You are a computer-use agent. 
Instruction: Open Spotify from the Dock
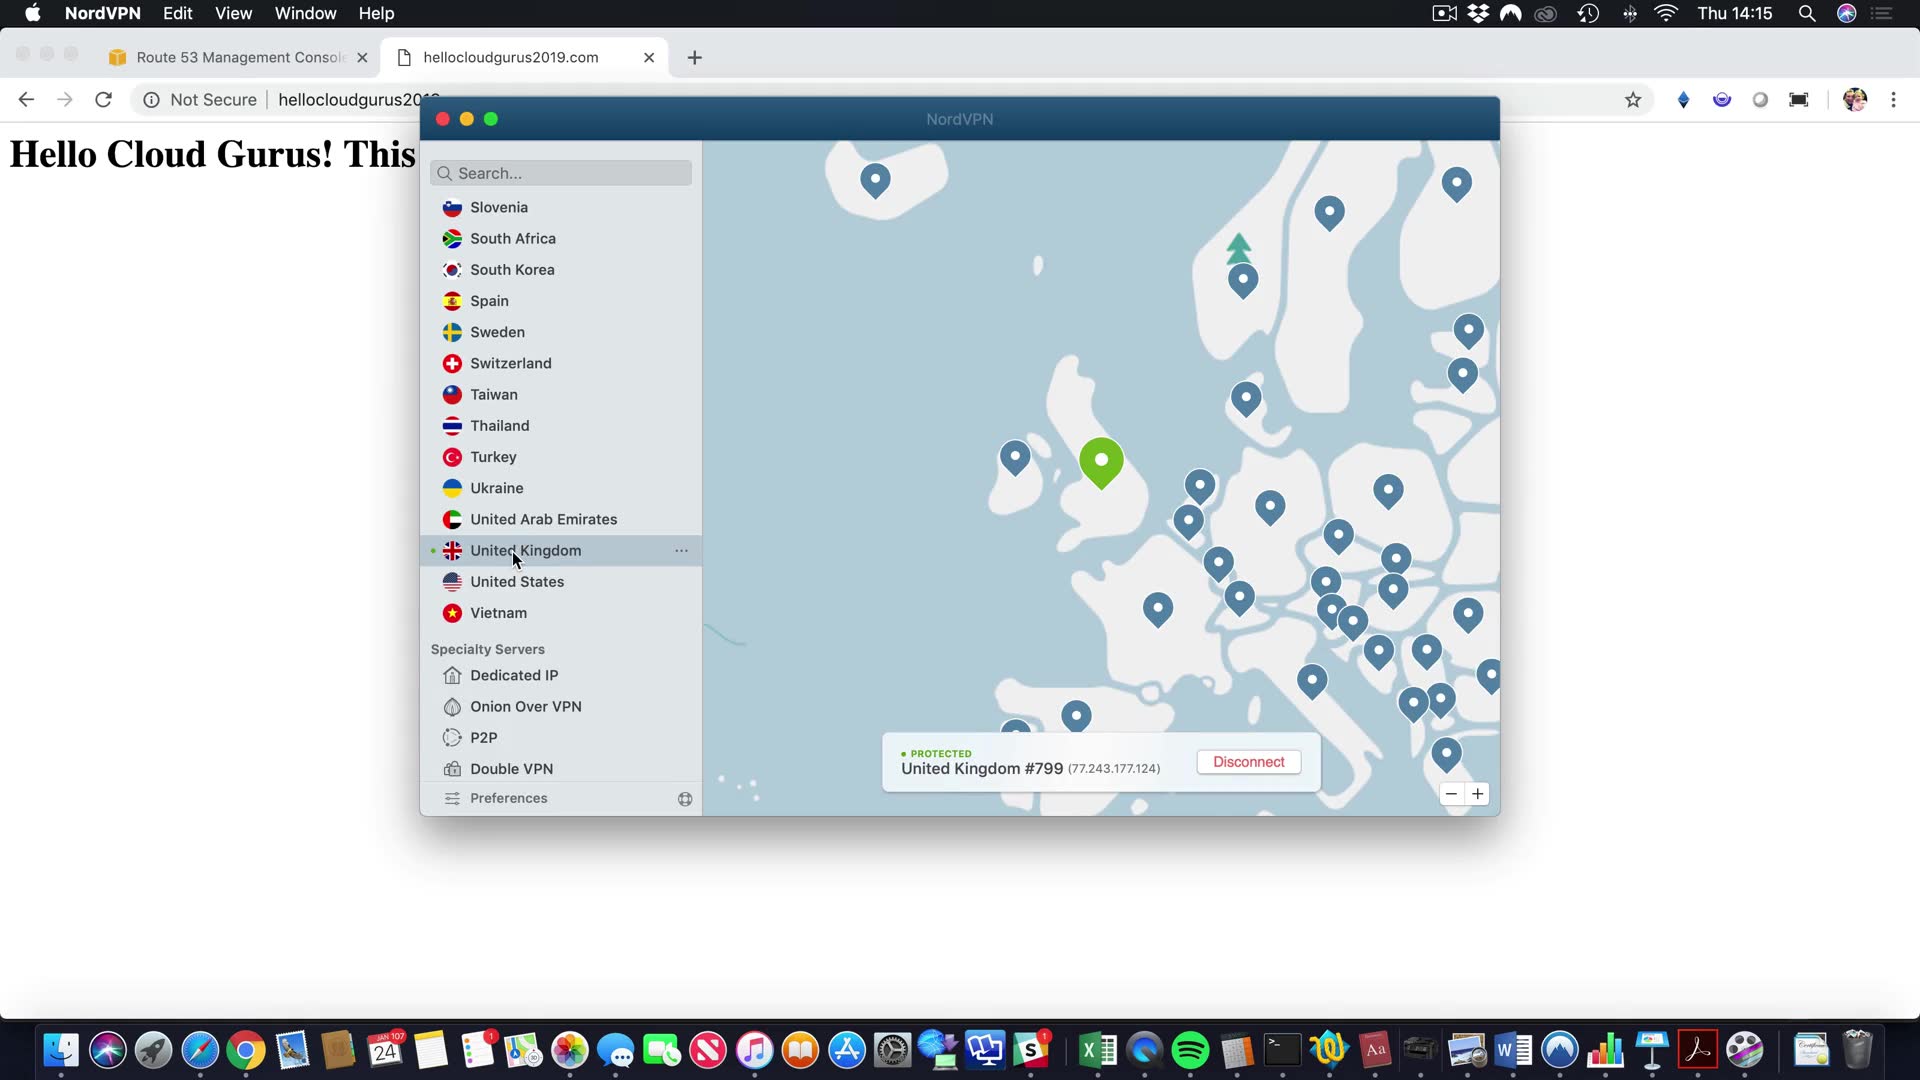click(x=1190, y=1050)
